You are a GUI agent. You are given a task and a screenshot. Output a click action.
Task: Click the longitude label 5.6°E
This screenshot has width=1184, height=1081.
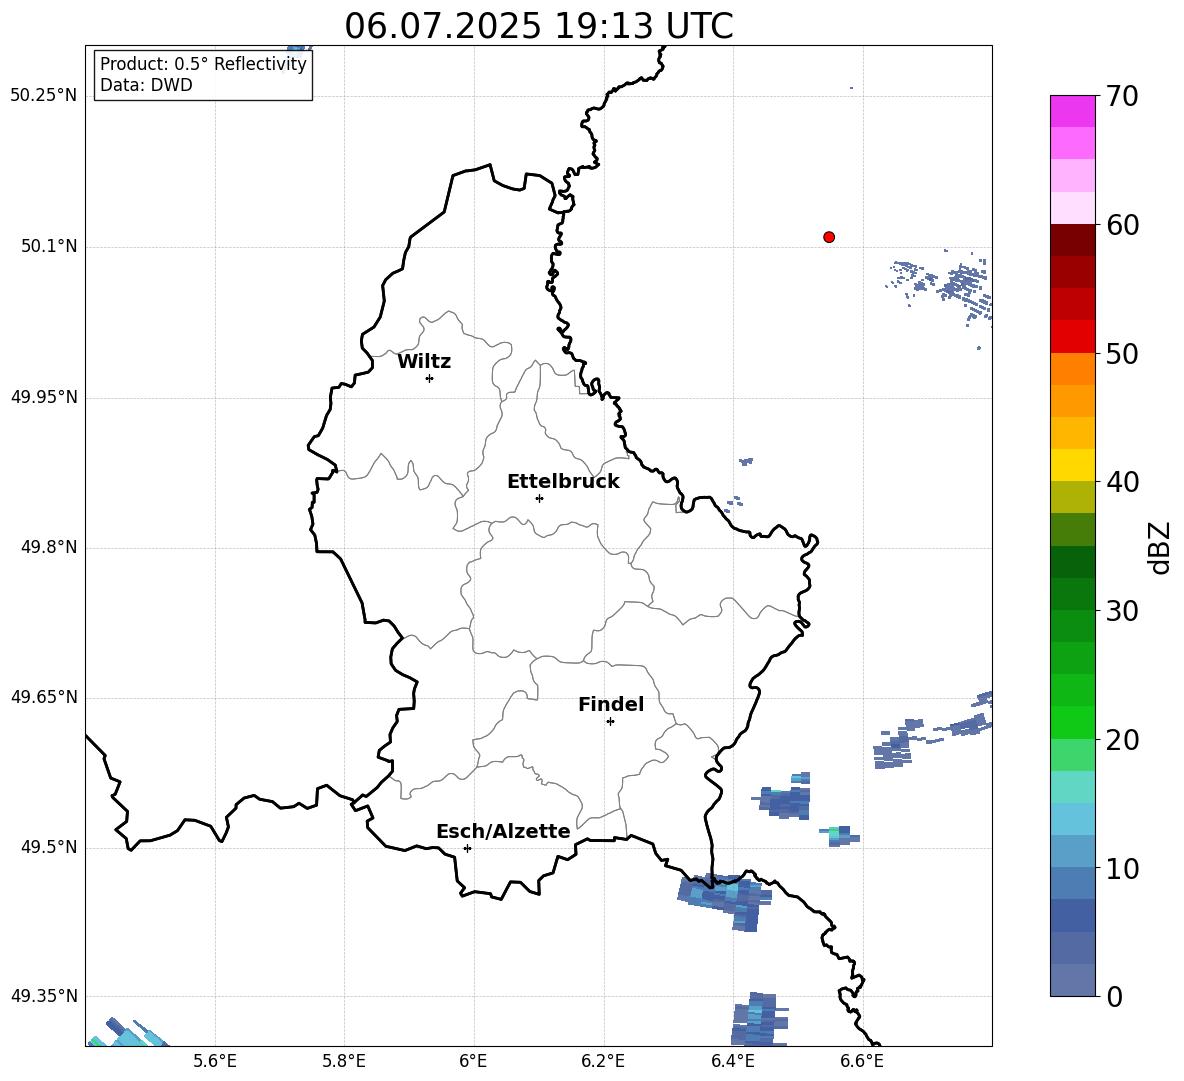215,1061
